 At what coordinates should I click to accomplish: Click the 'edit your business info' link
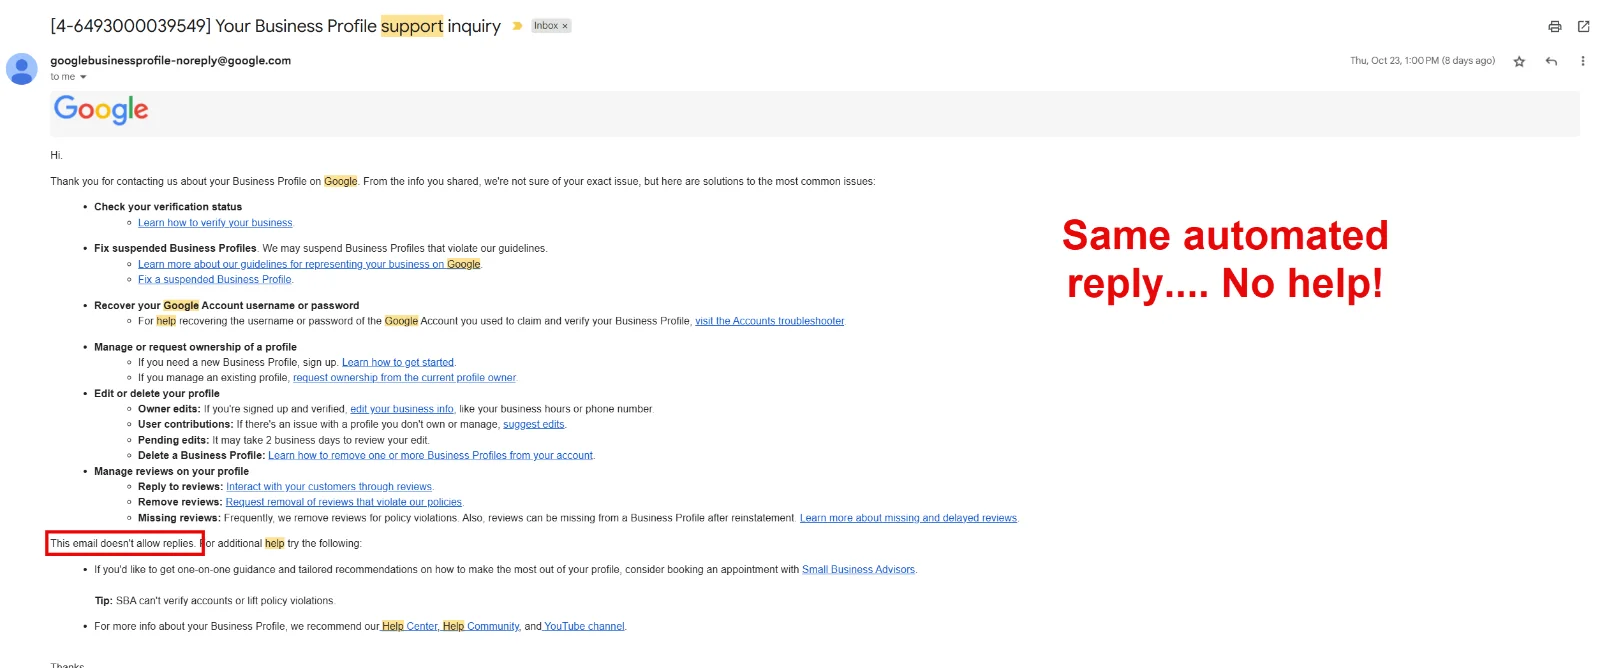pos(402,409)
